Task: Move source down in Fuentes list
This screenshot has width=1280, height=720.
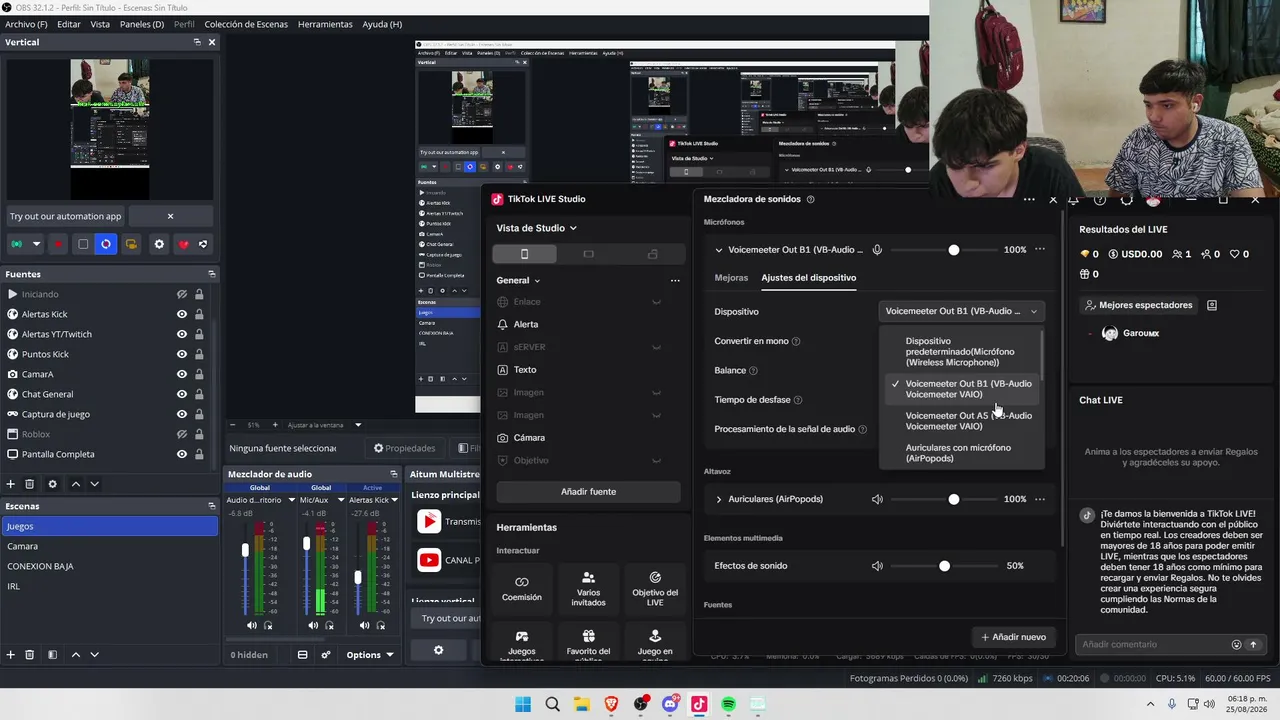Action: tap(94, 484)
